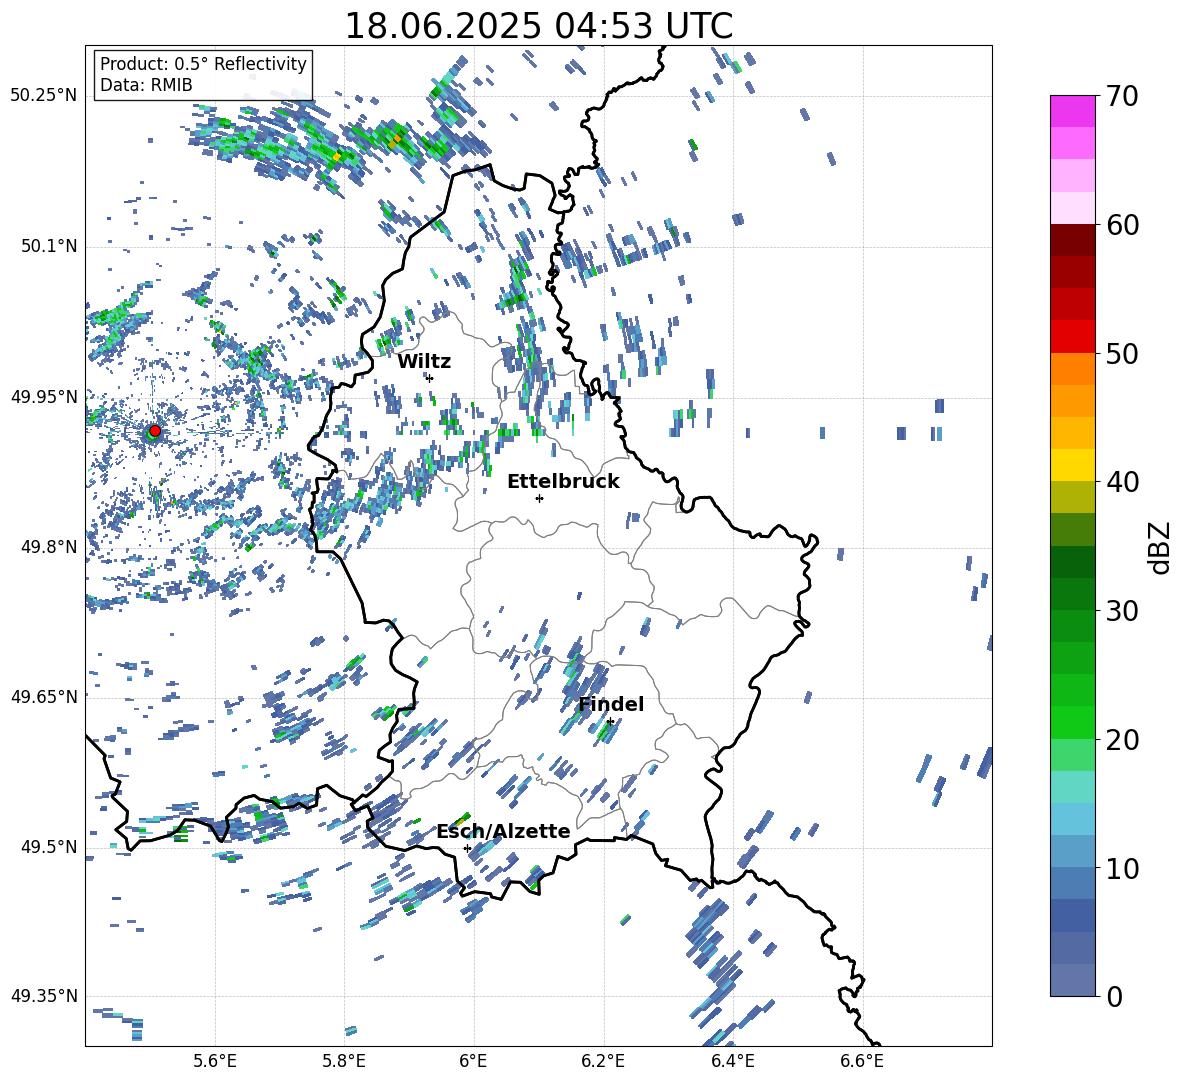Click the 49.8°N latitude label
Screen dimensions: 1184x1081
pos(48,547)
